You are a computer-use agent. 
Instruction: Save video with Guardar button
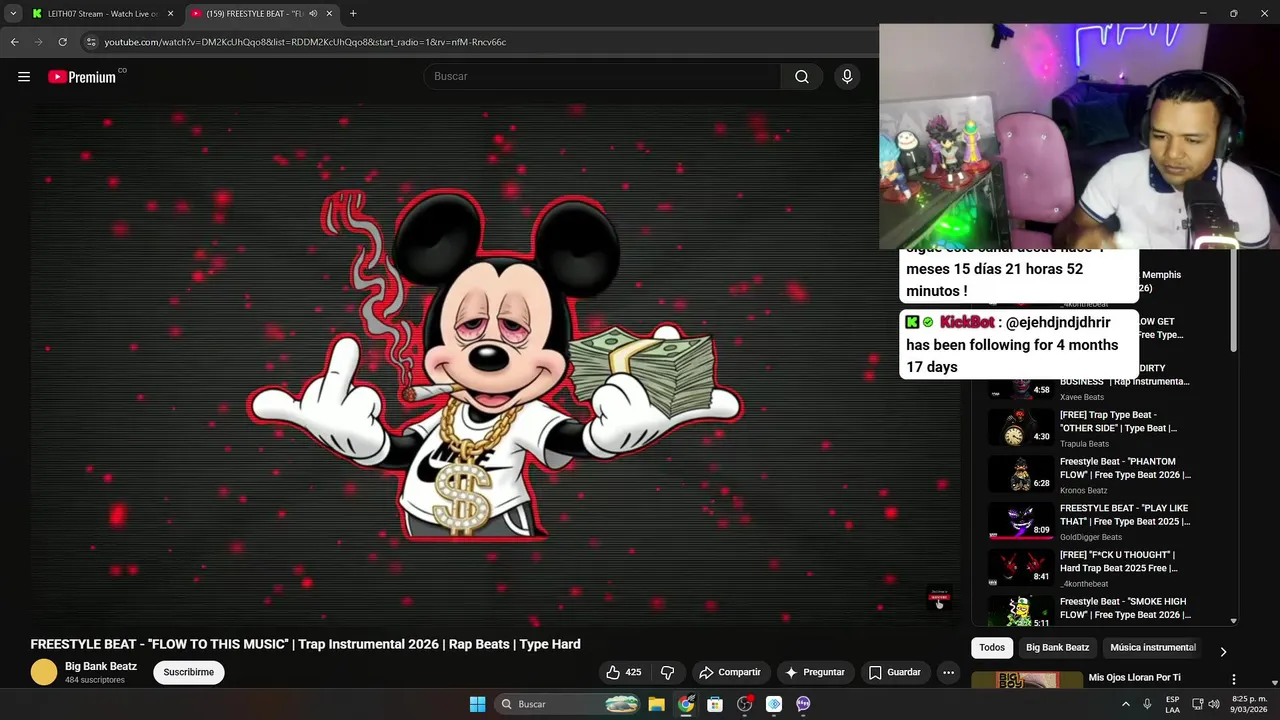(x=894, y=672)
